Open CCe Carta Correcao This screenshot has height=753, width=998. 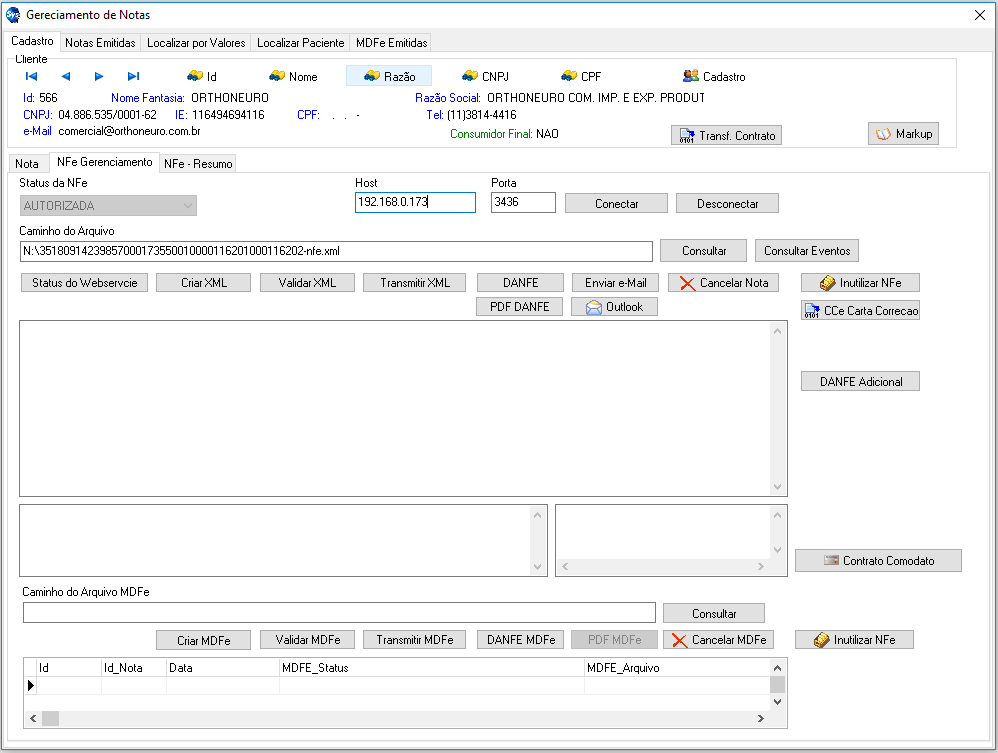[x=860, y=311]
